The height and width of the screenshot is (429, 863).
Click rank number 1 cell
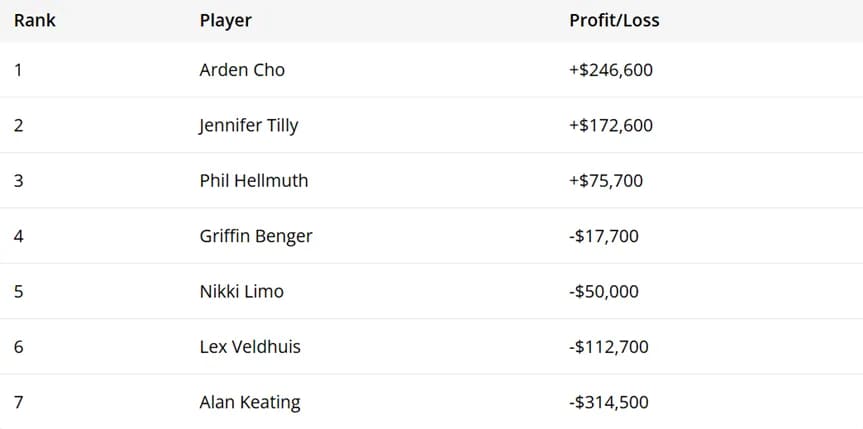[18, 70]
